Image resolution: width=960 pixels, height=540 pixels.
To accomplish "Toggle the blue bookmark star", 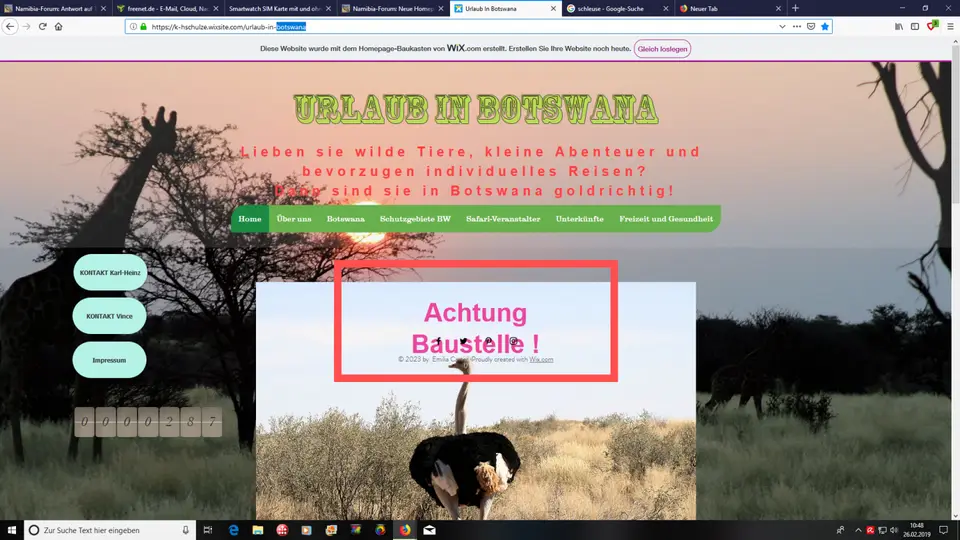I will click(825, 26).
